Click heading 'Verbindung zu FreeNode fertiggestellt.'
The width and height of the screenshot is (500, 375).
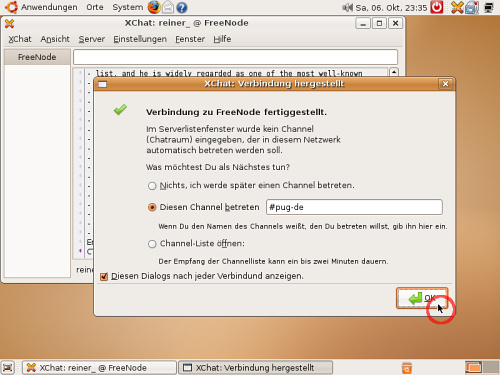point(236,112)
